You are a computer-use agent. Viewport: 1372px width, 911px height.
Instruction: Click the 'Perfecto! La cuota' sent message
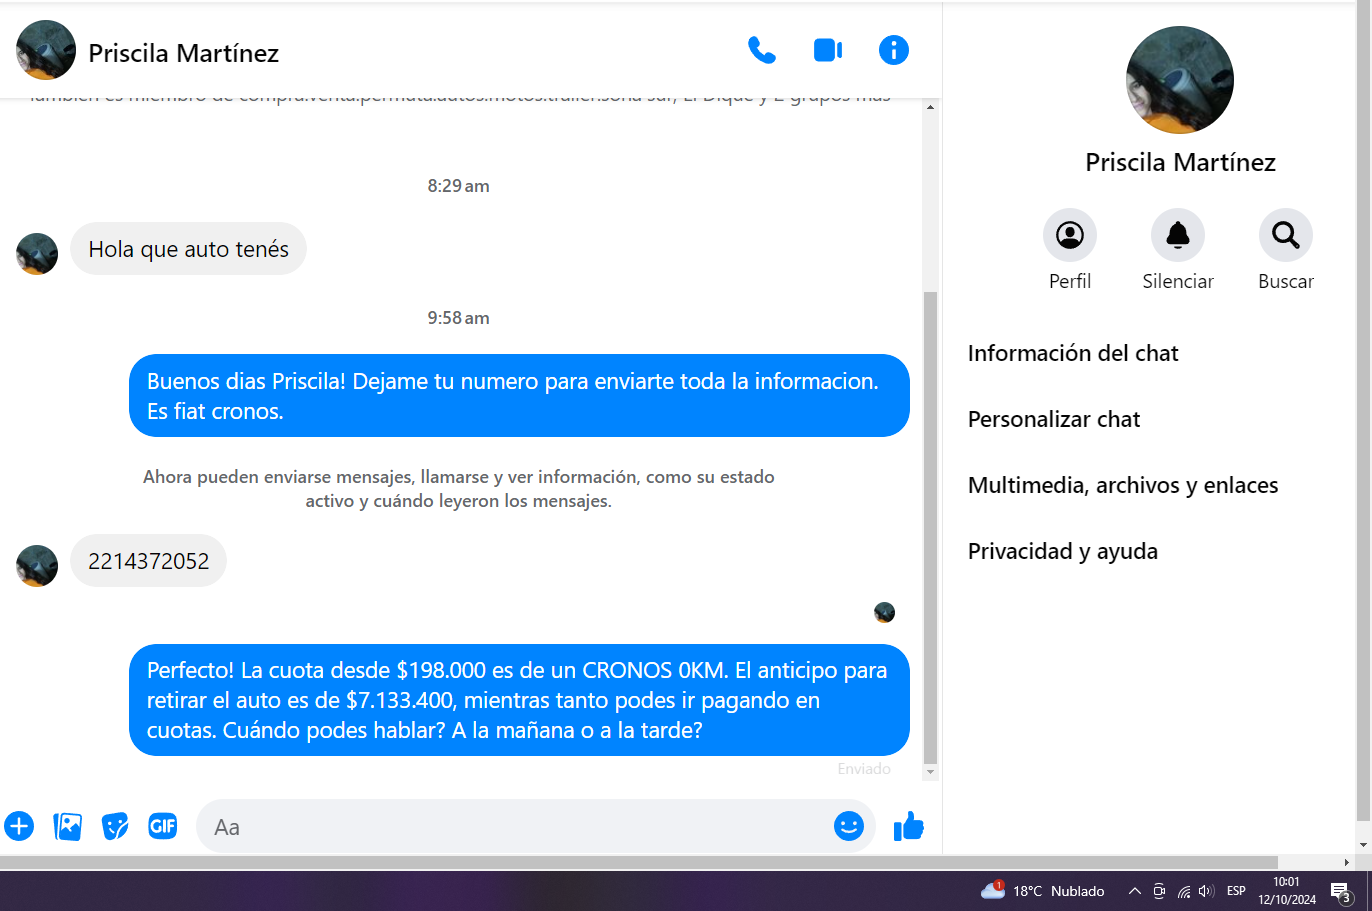pyautogui.click(x=519, y=700)
